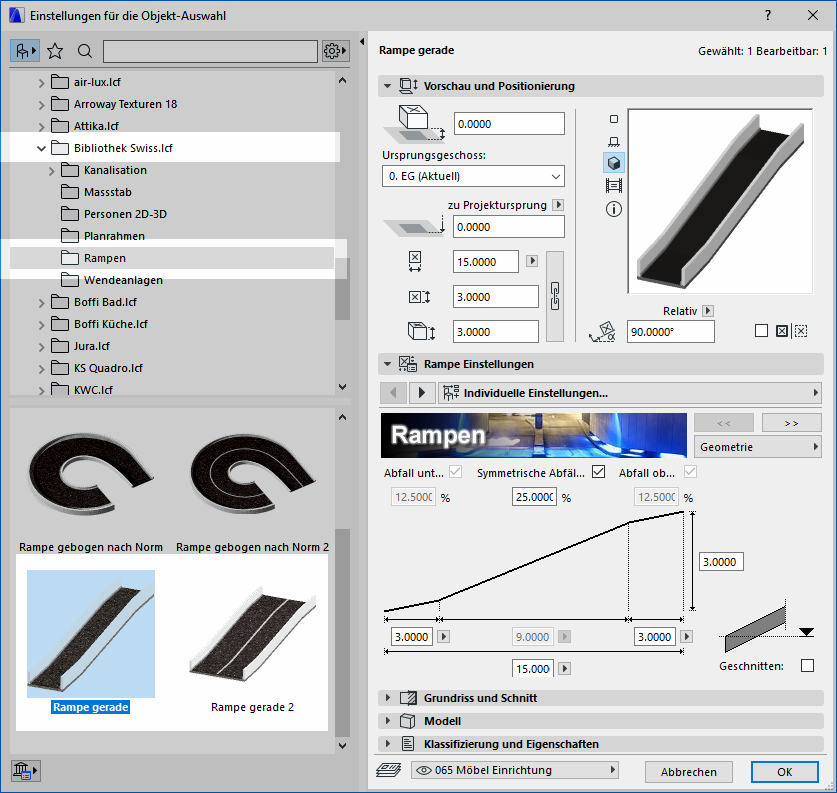This screenshot has height=793, width=837.
Task: Expand the Modell section
Action: 388,721
